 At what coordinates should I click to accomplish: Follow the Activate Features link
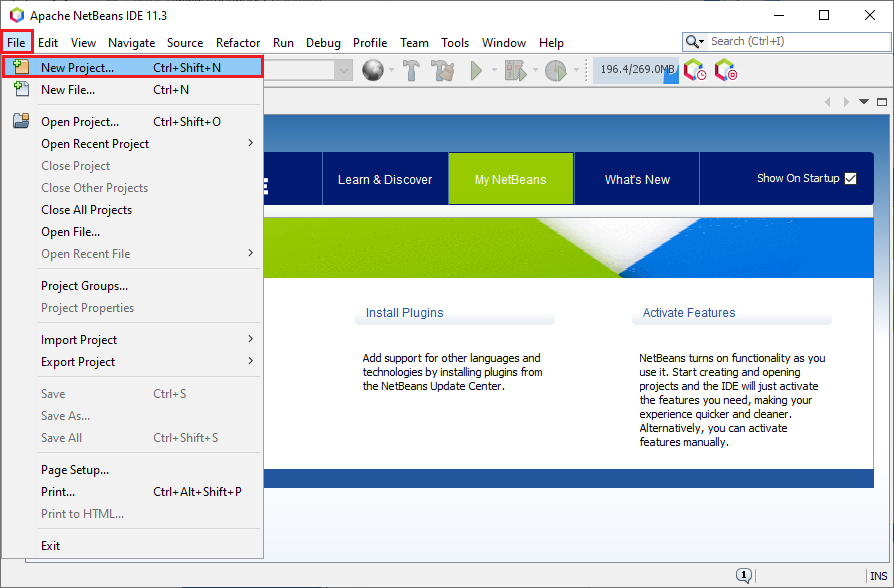coord(689,313)
